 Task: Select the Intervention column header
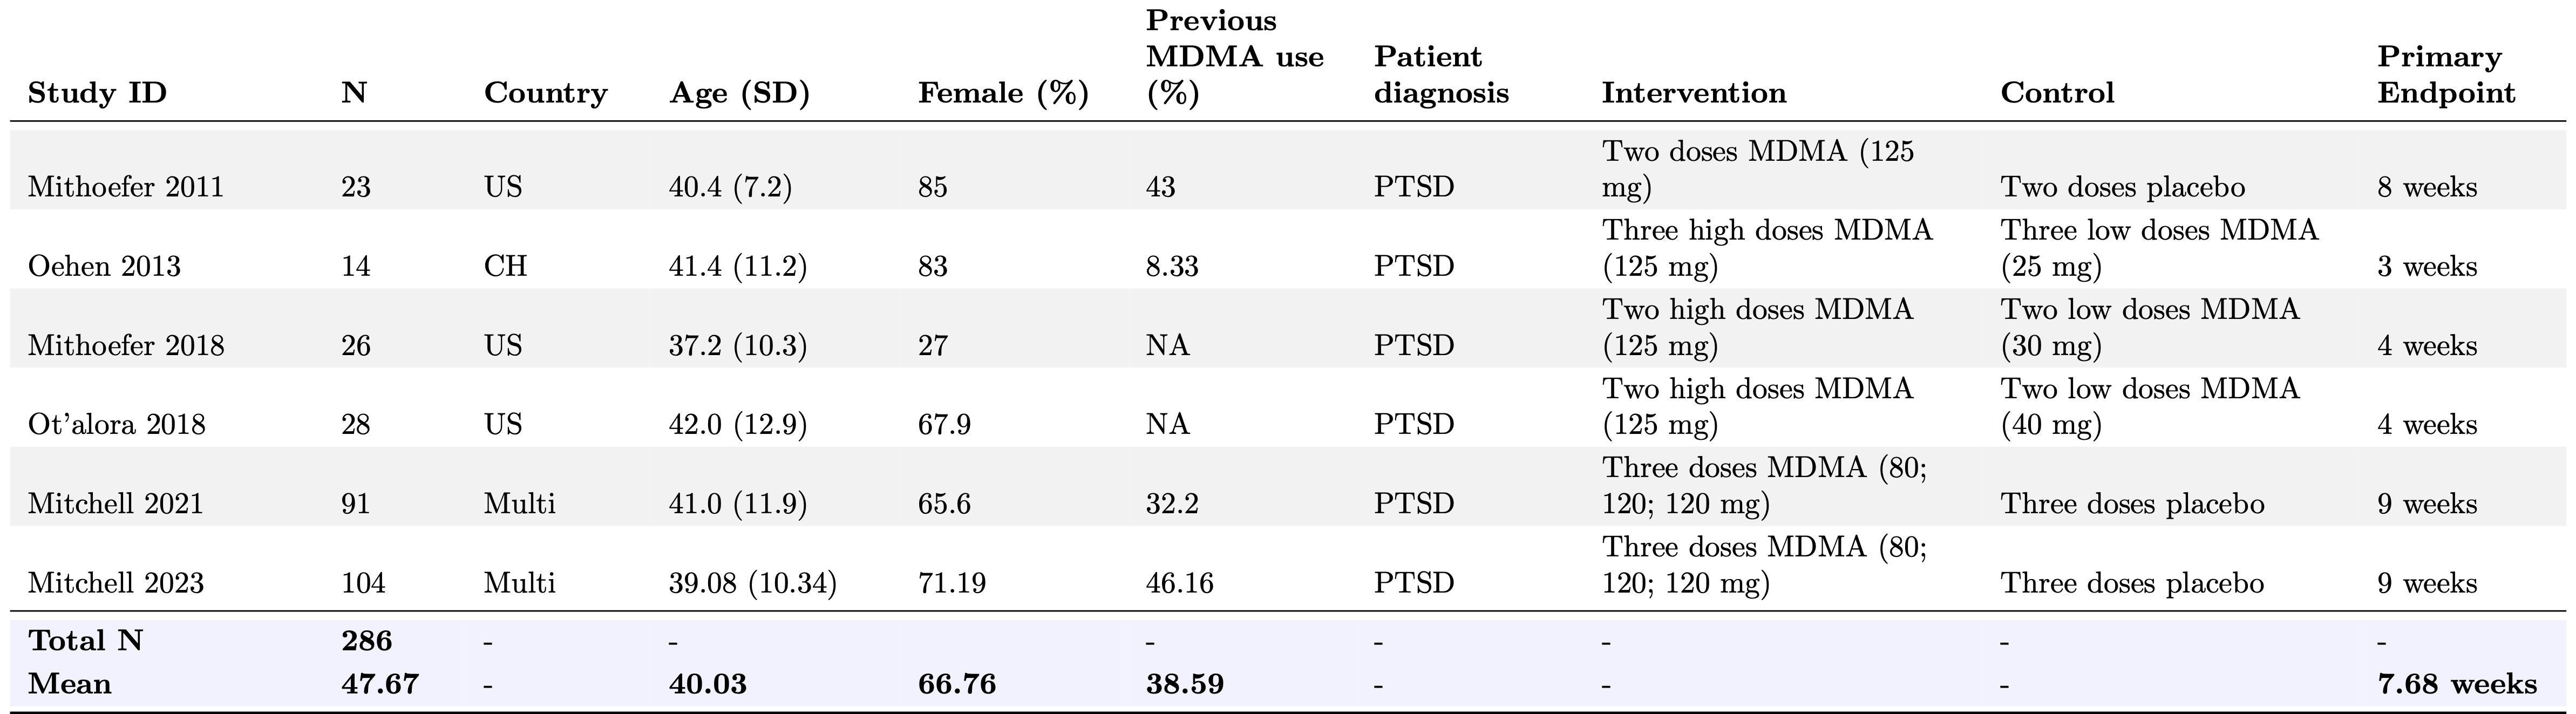point(1693,93)
